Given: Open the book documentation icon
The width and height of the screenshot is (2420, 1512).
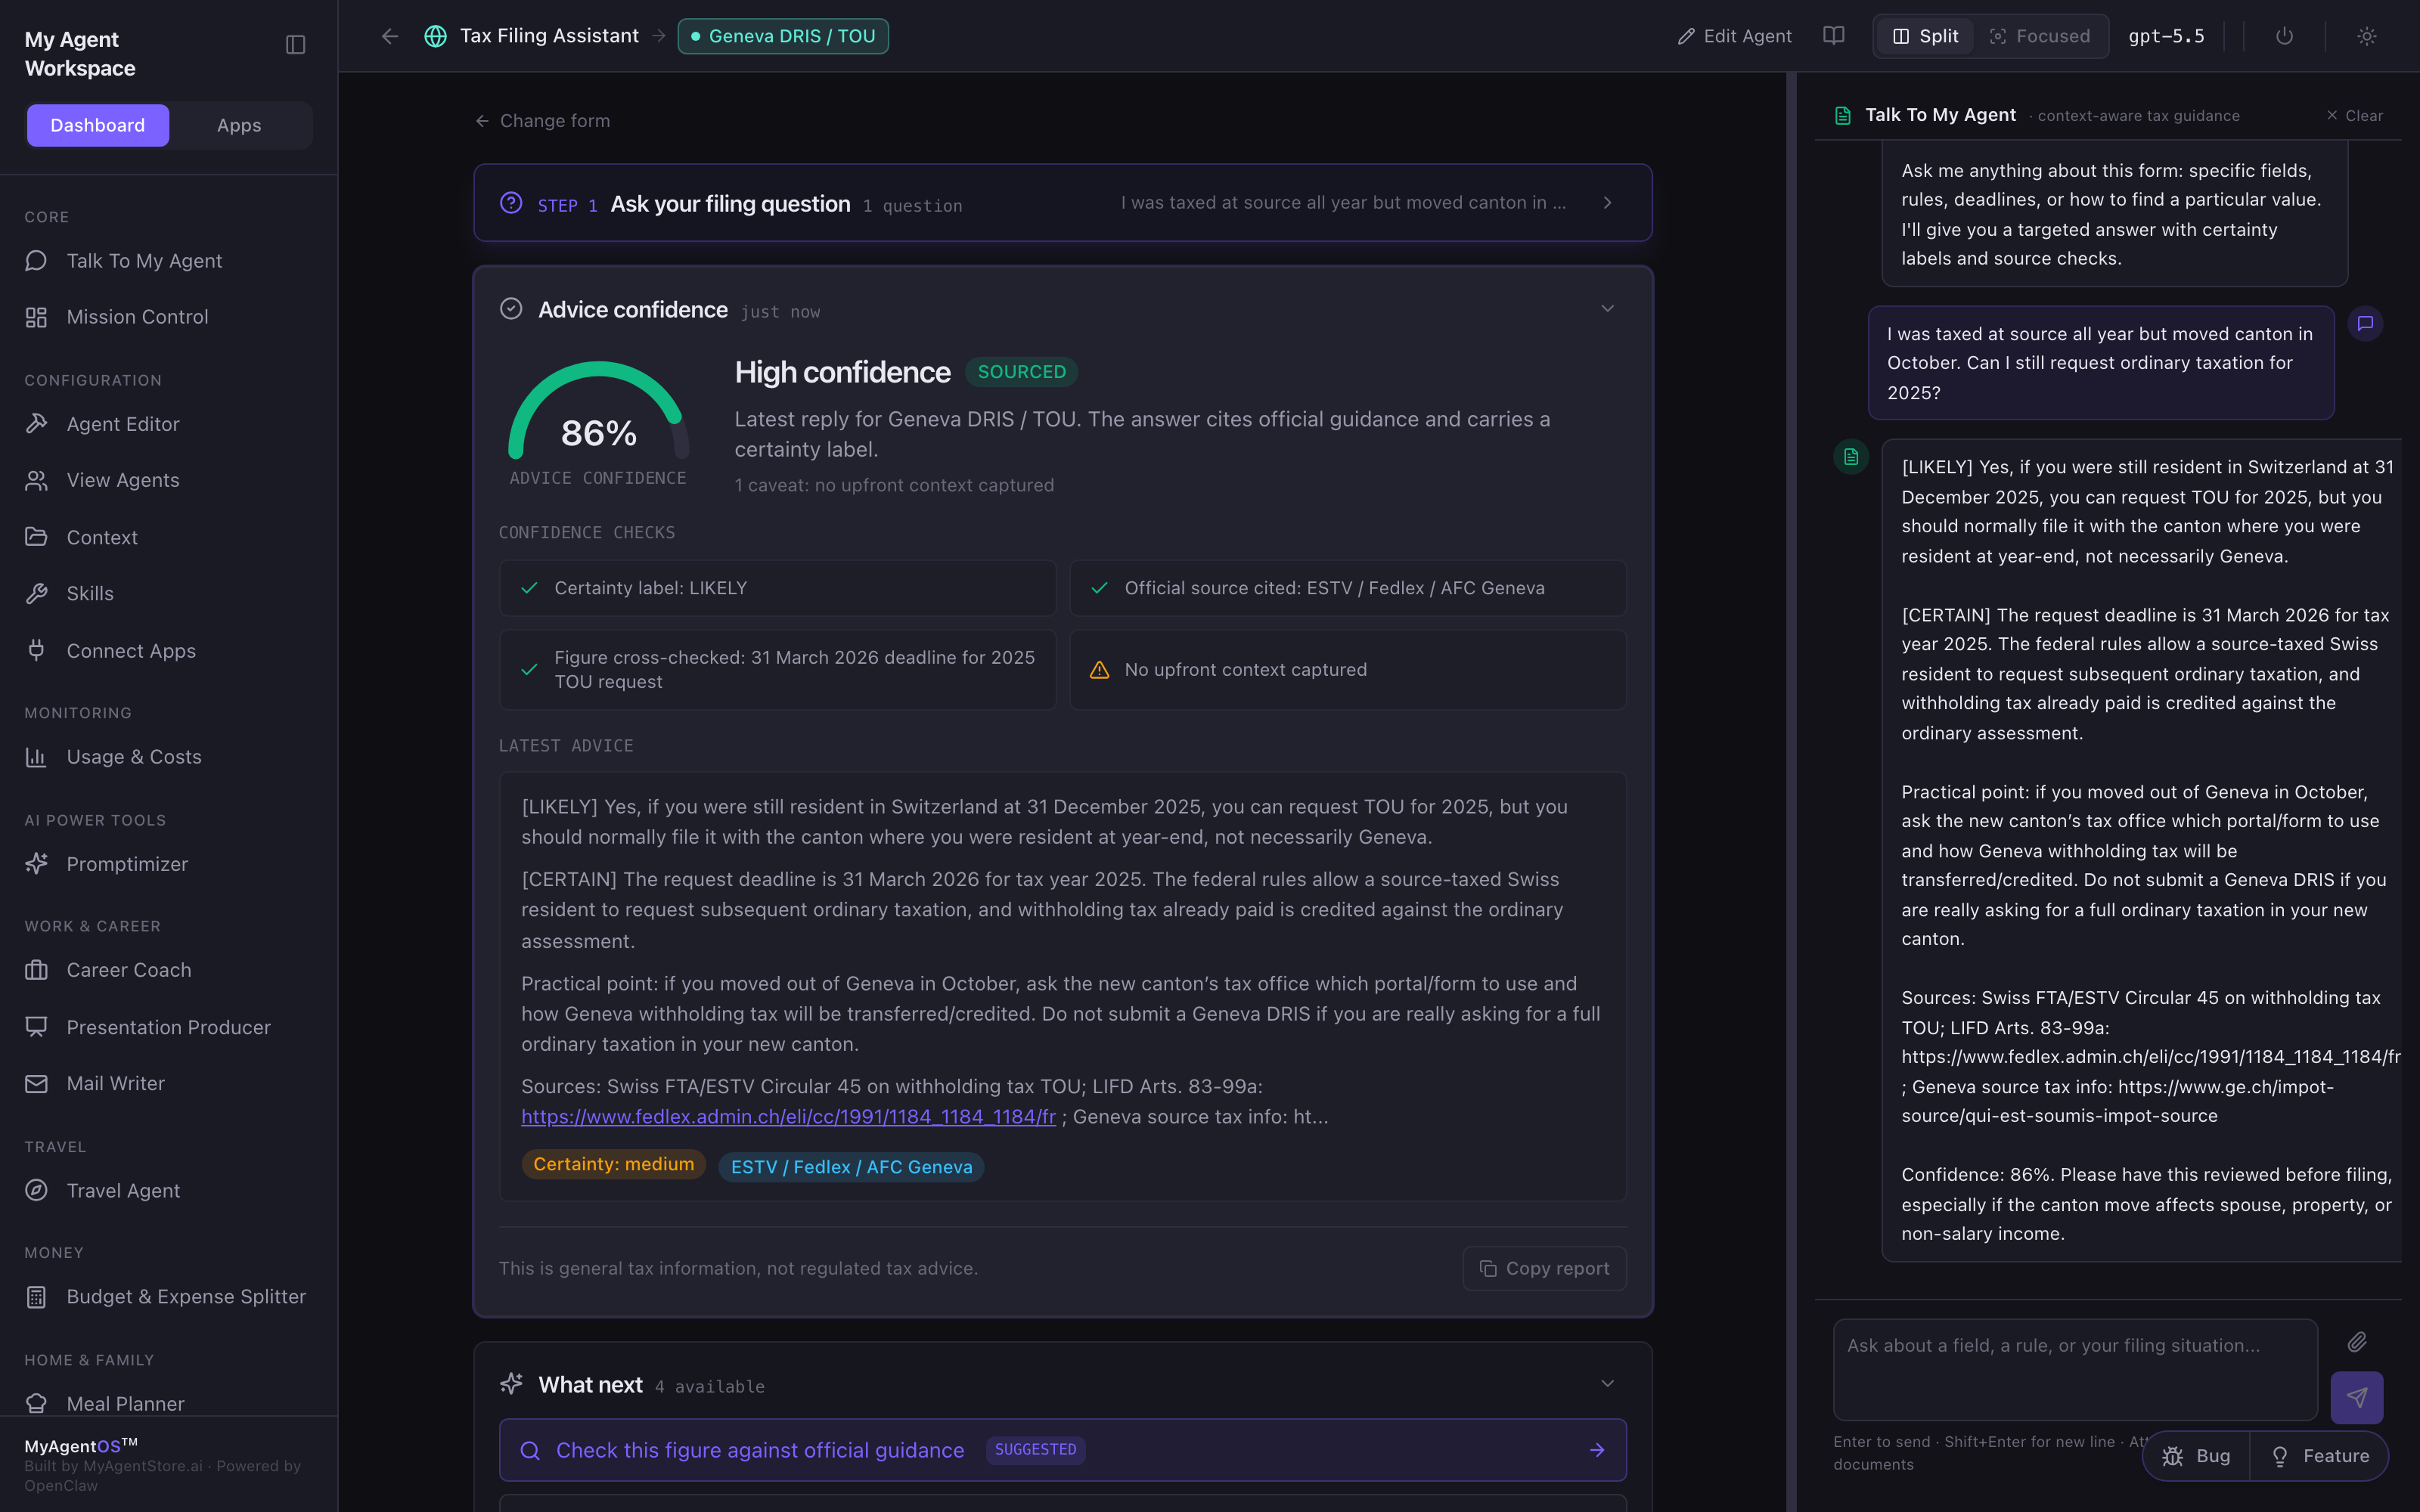Looking at the screenshot, I should point(1833,36).
